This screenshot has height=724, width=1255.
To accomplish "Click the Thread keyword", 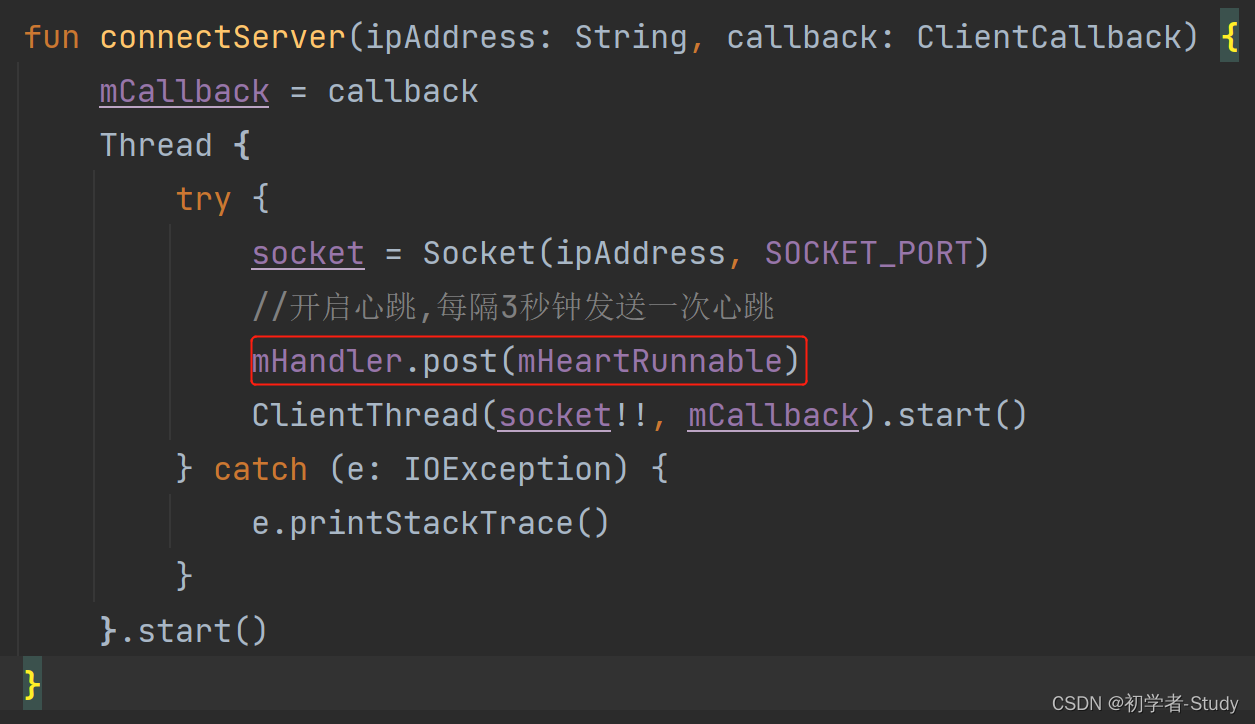I will [x=156, y=146].
